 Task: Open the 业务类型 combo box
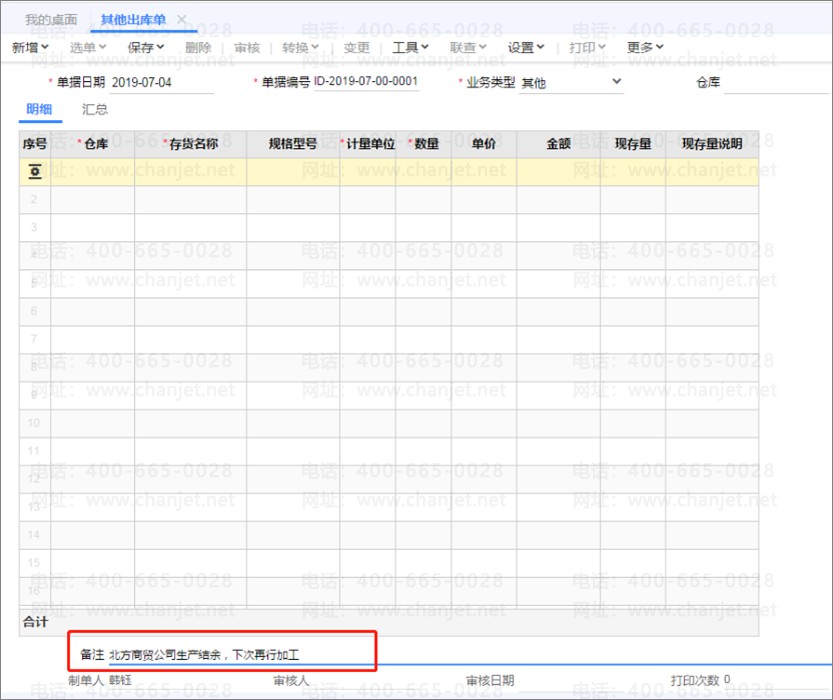572,82
